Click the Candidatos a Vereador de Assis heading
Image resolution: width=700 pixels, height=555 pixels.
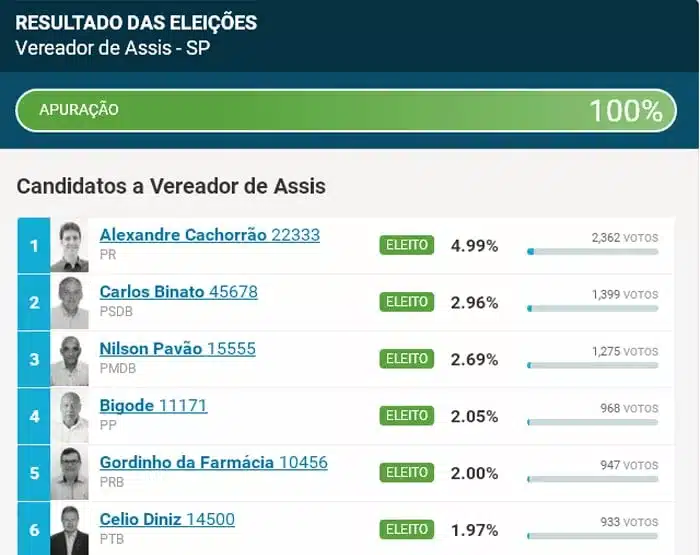click(x=171, y=186)
